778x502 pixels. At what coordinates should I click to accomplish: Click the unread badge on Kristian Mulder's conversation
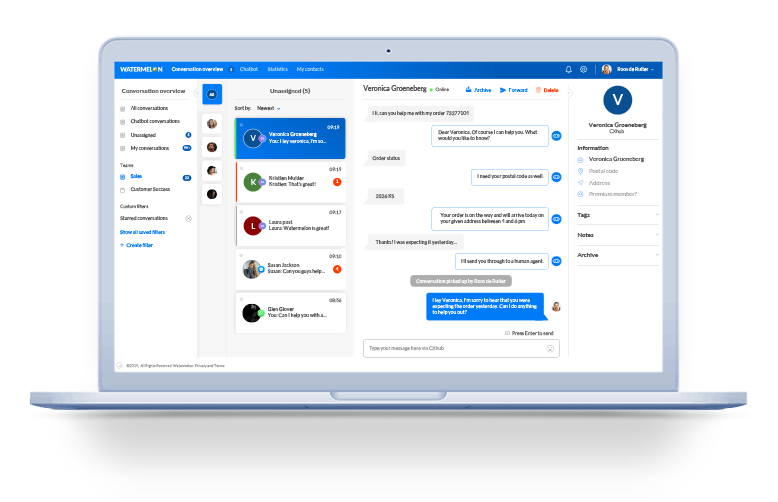(337, 182)
